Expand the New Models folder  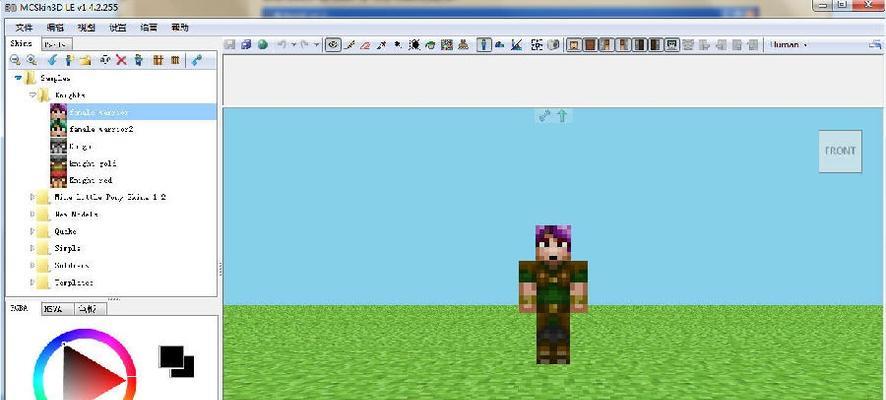[33, 214]
